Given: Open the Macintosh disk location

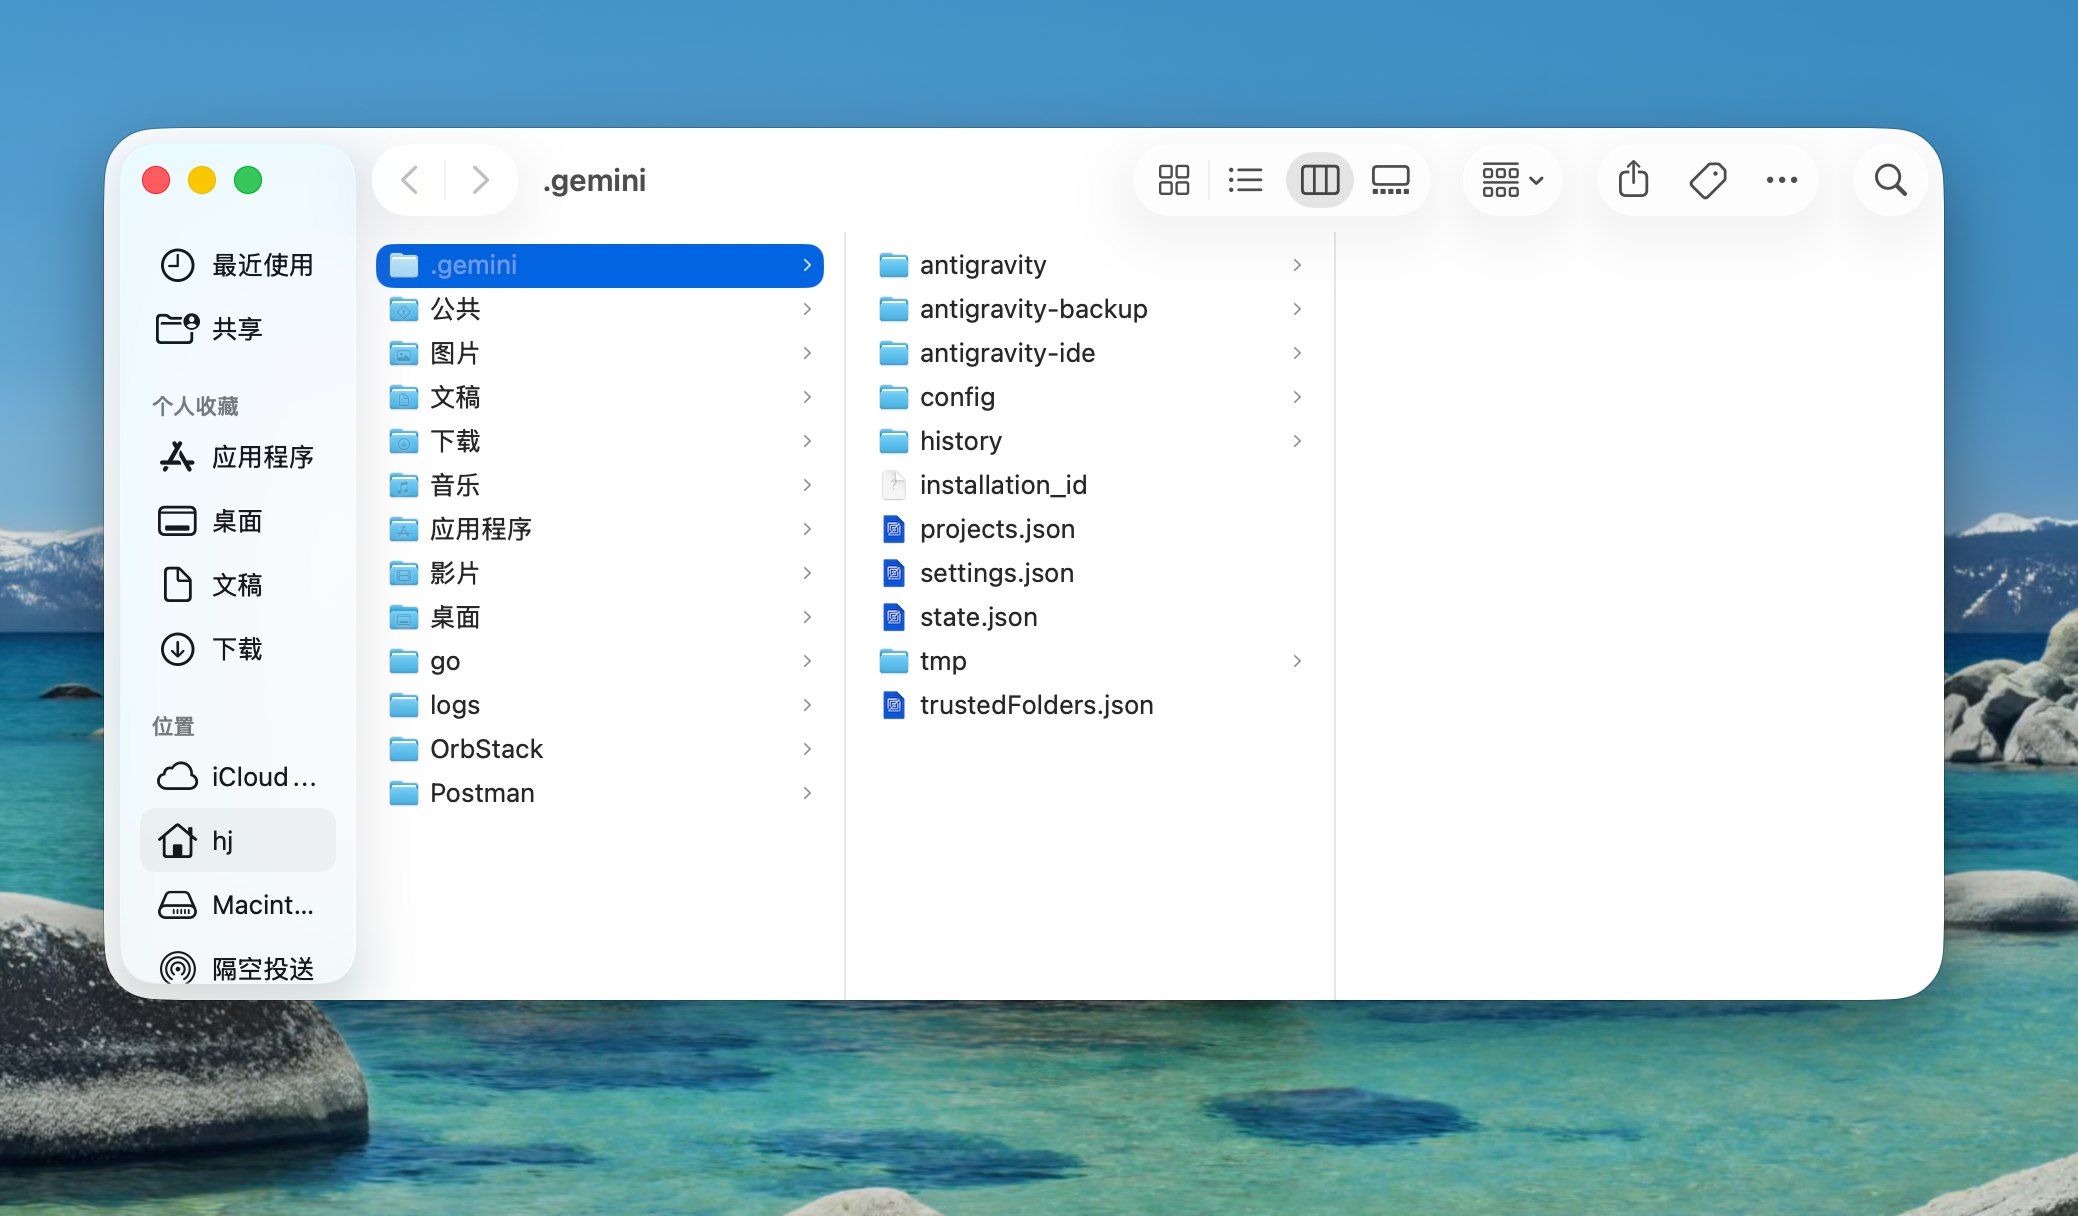Looking at the screenshot, I should [x=237, y=905].
